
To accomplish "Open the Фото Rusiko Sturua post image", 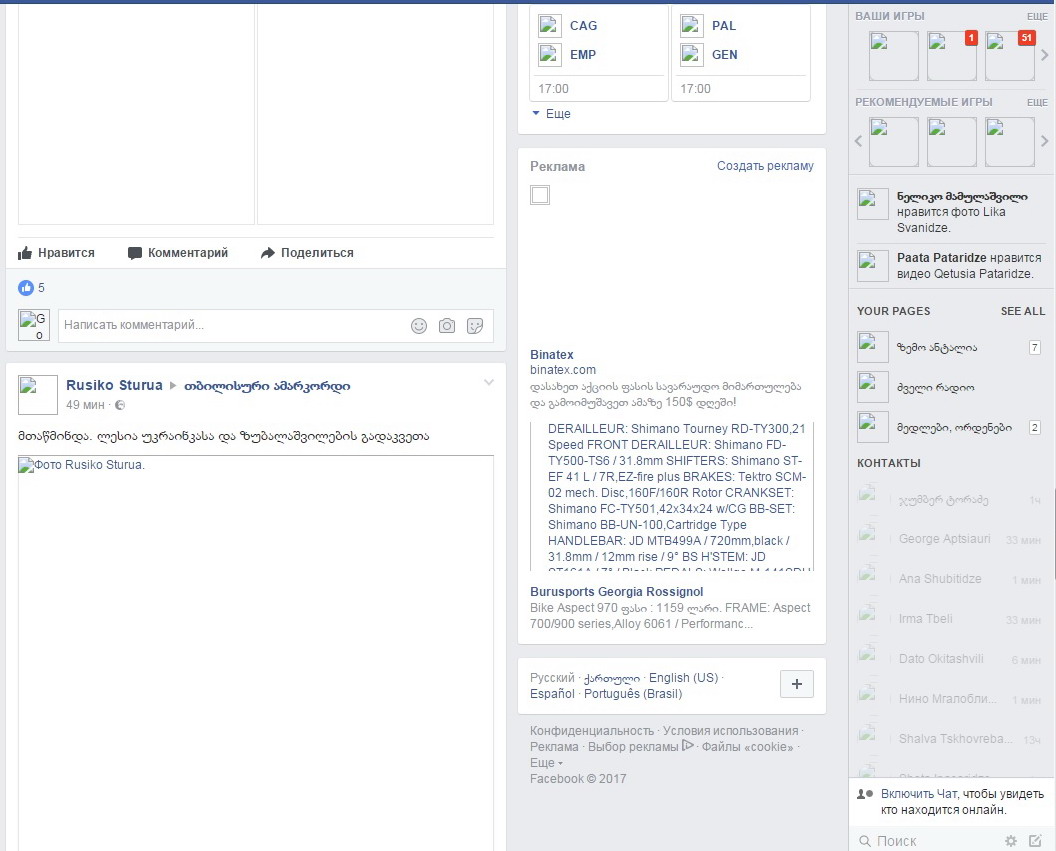I will 255,653.
